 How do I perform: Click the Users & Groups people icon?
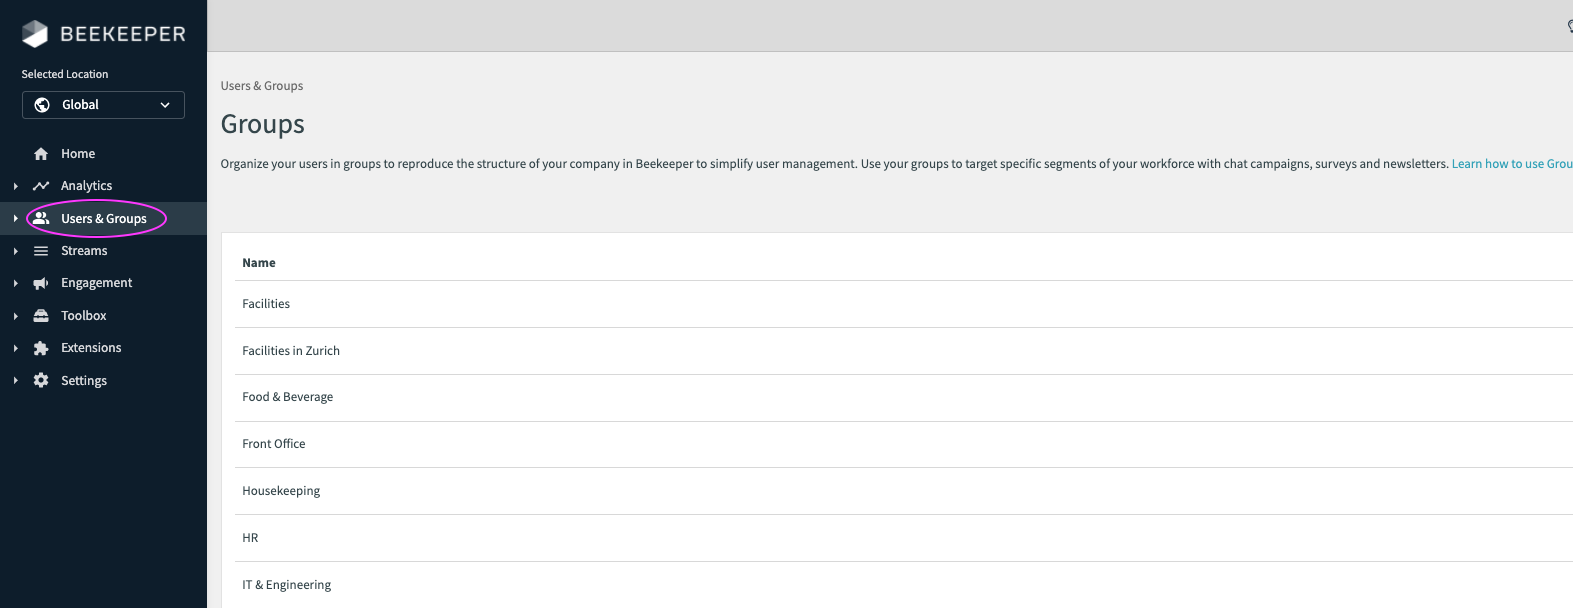click(41, 218)
